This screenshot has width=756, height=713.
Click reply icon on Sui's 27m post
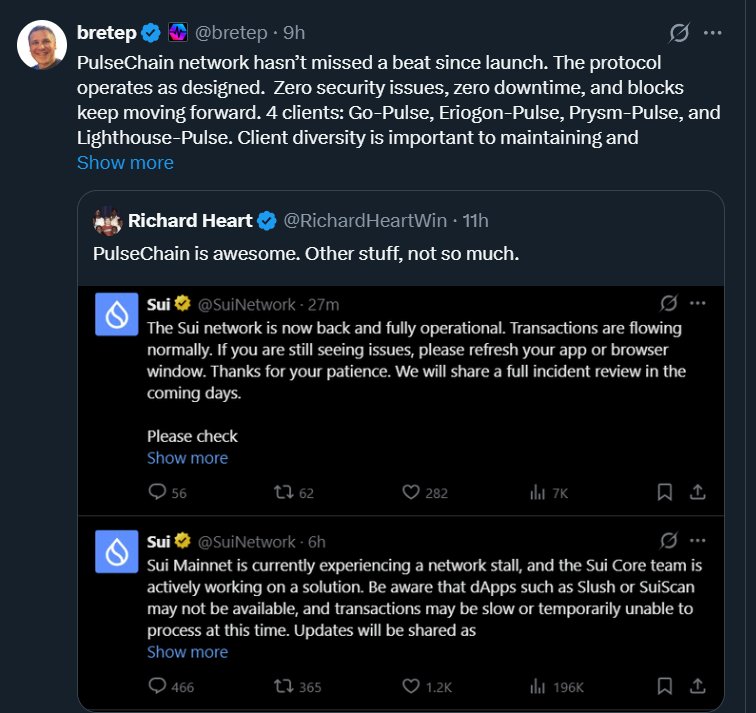point(156,492)
